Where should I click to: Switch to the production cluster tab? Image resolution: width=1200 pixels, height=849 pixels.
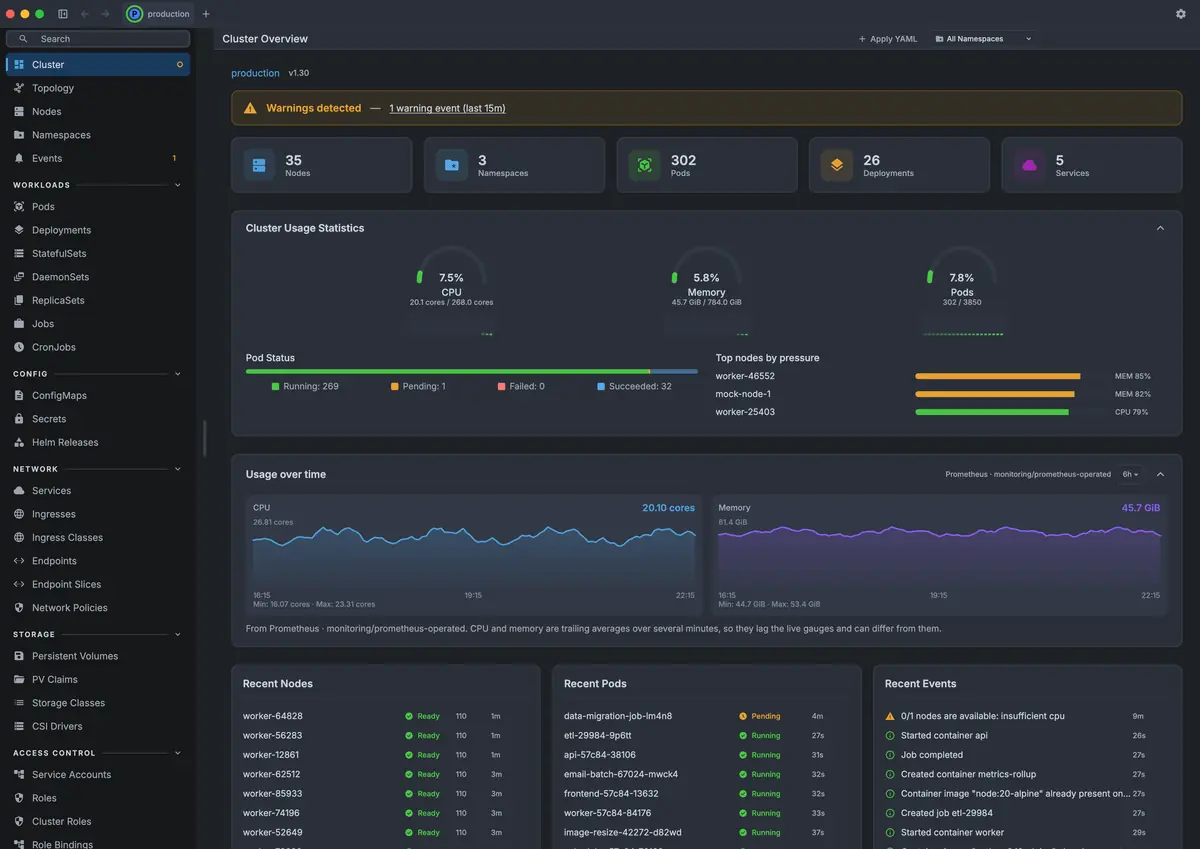point(159,14)
